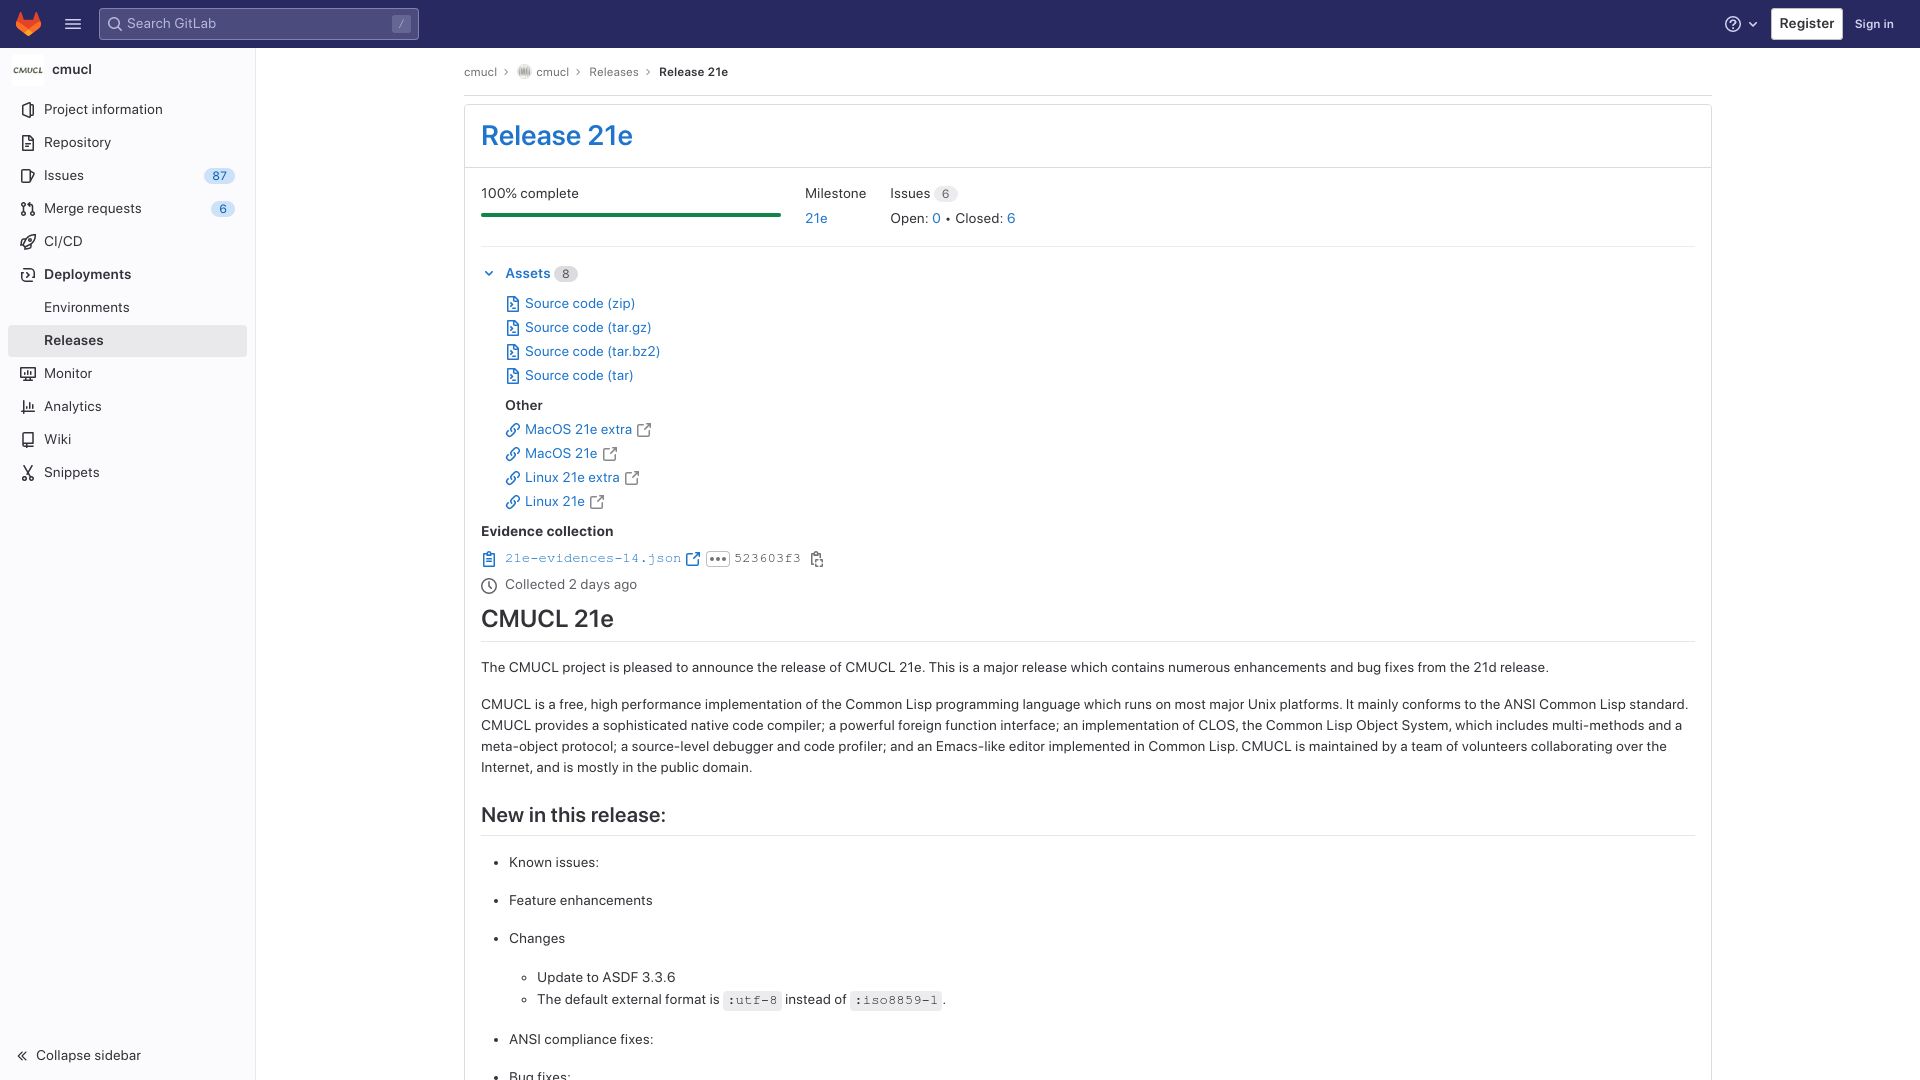Click the first cmucl breadcrumb
1920x1080 pixels.
tap(480, 73)
